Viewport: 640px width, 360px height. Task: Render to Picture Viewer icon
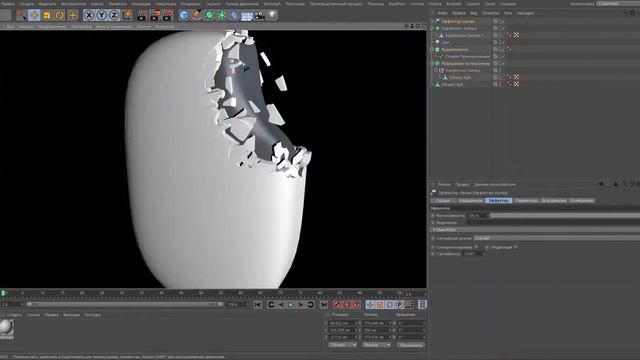(155, 16)
